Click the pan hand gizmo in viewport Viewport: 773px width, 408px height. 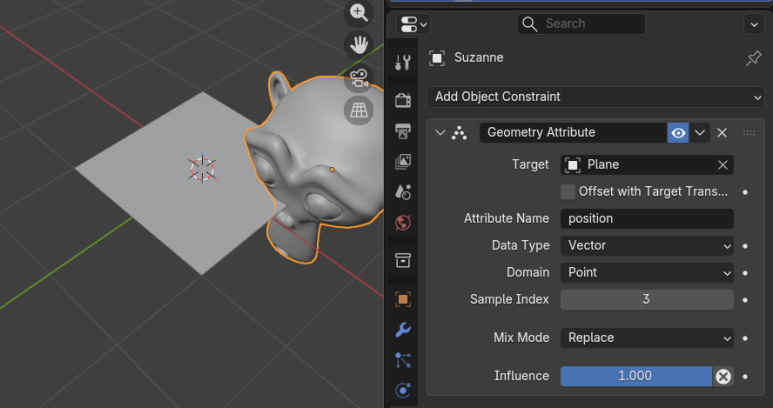pyautogui.click(x=358, y=45)
